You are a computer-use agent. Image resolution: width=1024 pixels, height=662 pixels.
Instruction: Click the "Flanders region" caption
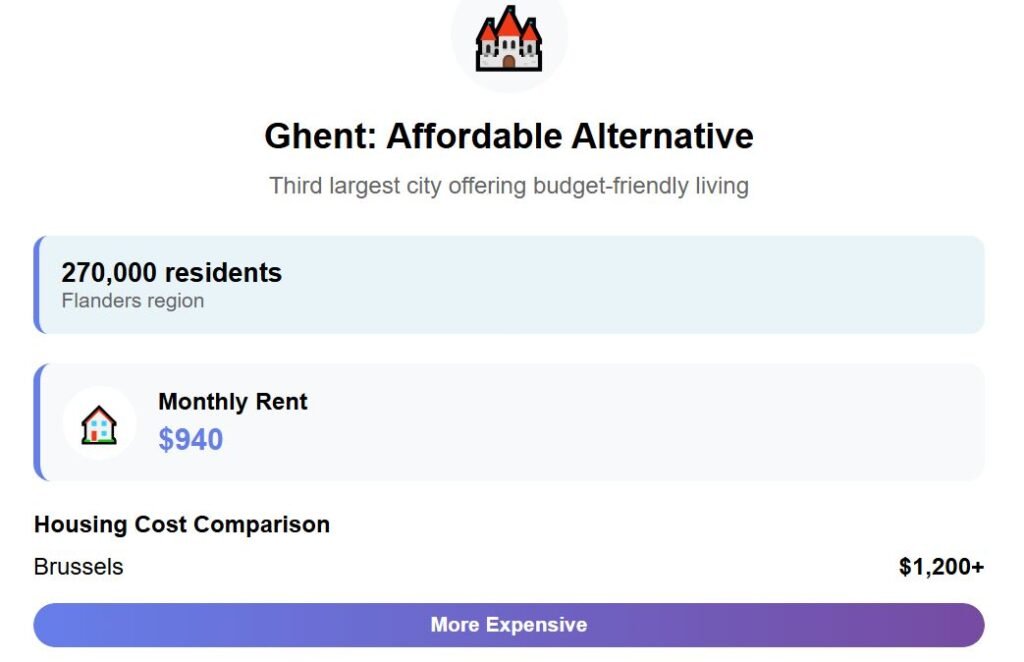click(x=133, y=301)
